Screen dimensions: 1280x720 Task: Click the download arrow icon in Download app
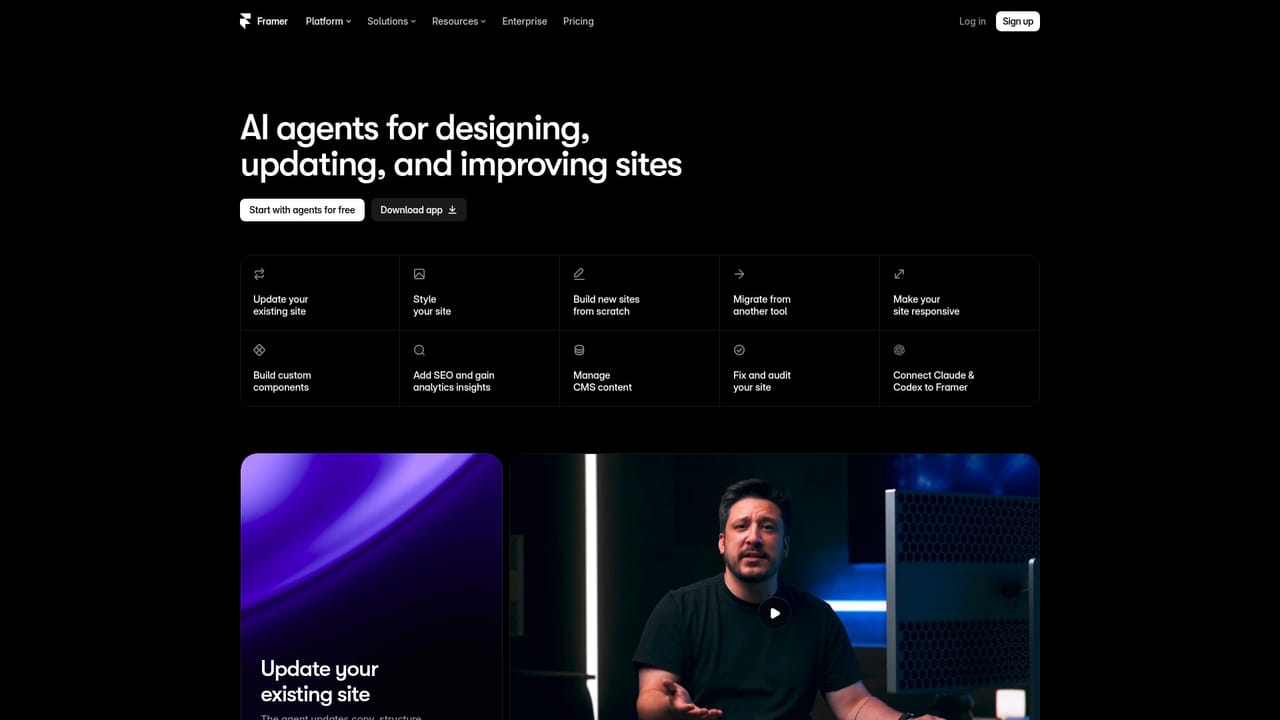pyautogui.click(x=452, y=210)
